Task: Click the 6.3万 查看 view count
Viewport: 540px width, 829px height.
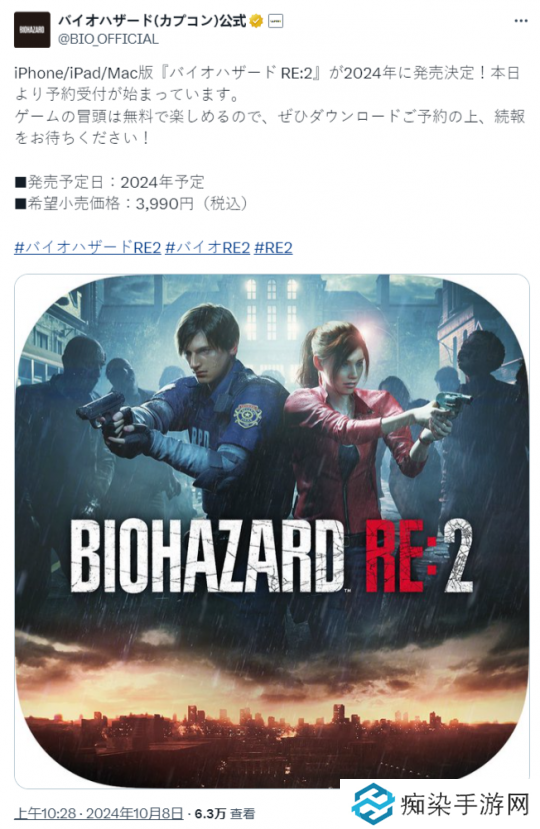Action: 225,813
